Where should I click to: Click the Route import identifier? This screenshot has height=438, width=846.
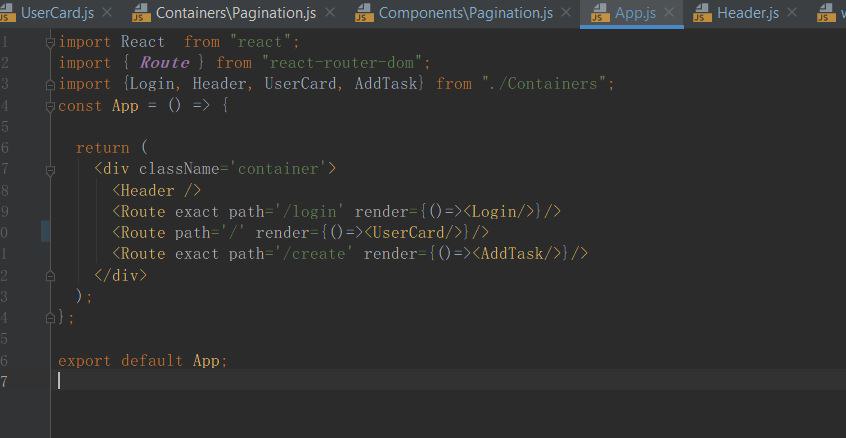[165, 63]
